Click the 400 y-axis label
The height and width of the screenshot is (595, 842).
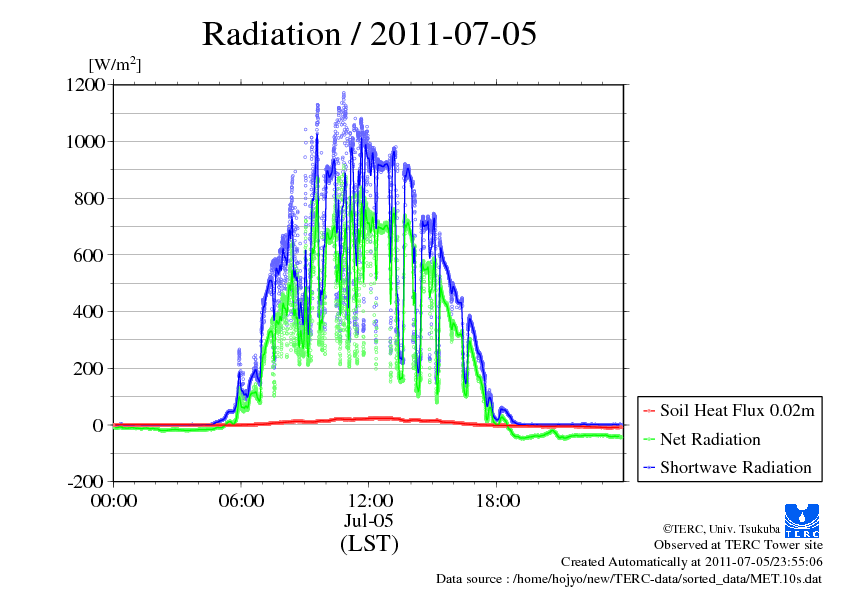[89, 311]
